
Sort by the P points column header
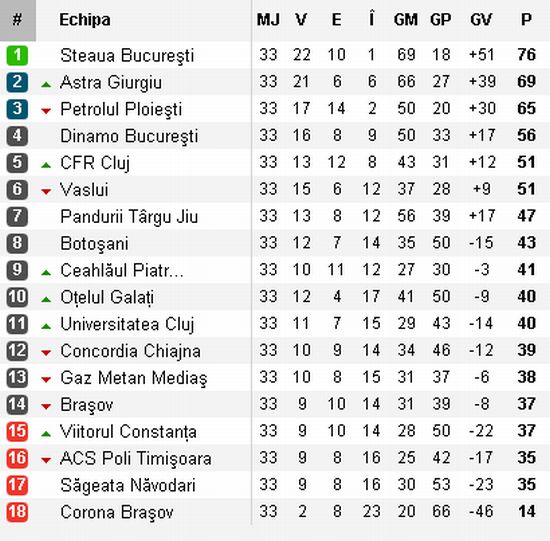526,20
